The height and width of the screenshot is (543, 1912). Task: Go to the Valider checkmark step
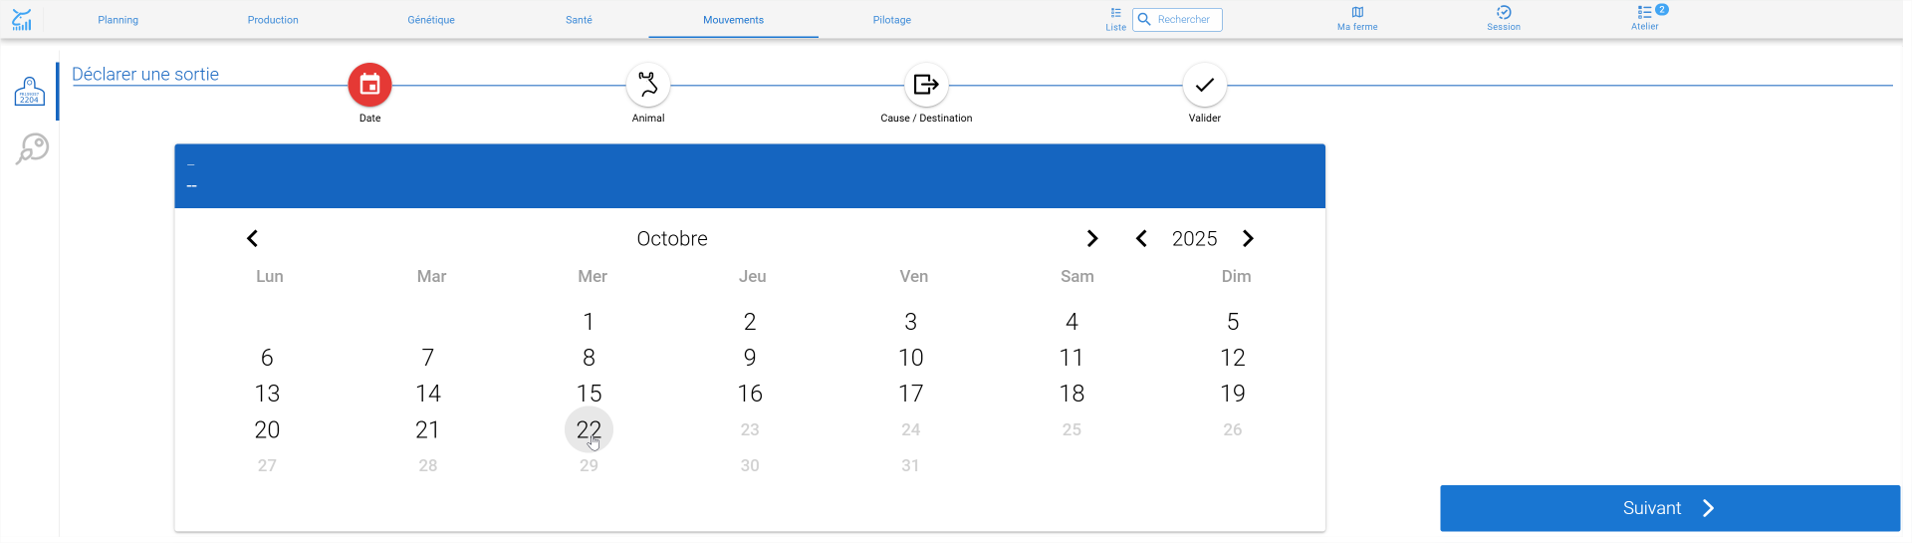1204,85
